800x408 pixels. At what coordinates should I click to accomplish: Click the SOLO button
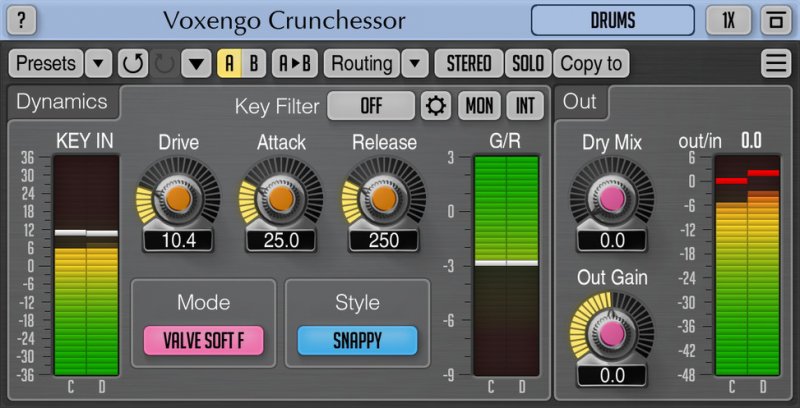[527, 64]
